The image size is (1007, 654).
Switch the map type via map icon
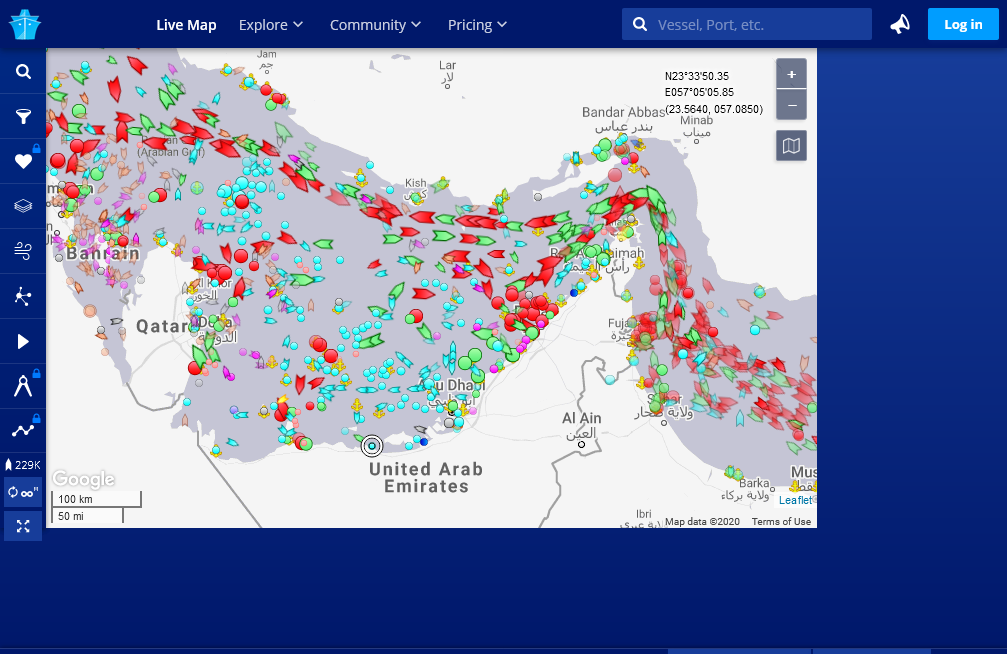pos(791,146)
